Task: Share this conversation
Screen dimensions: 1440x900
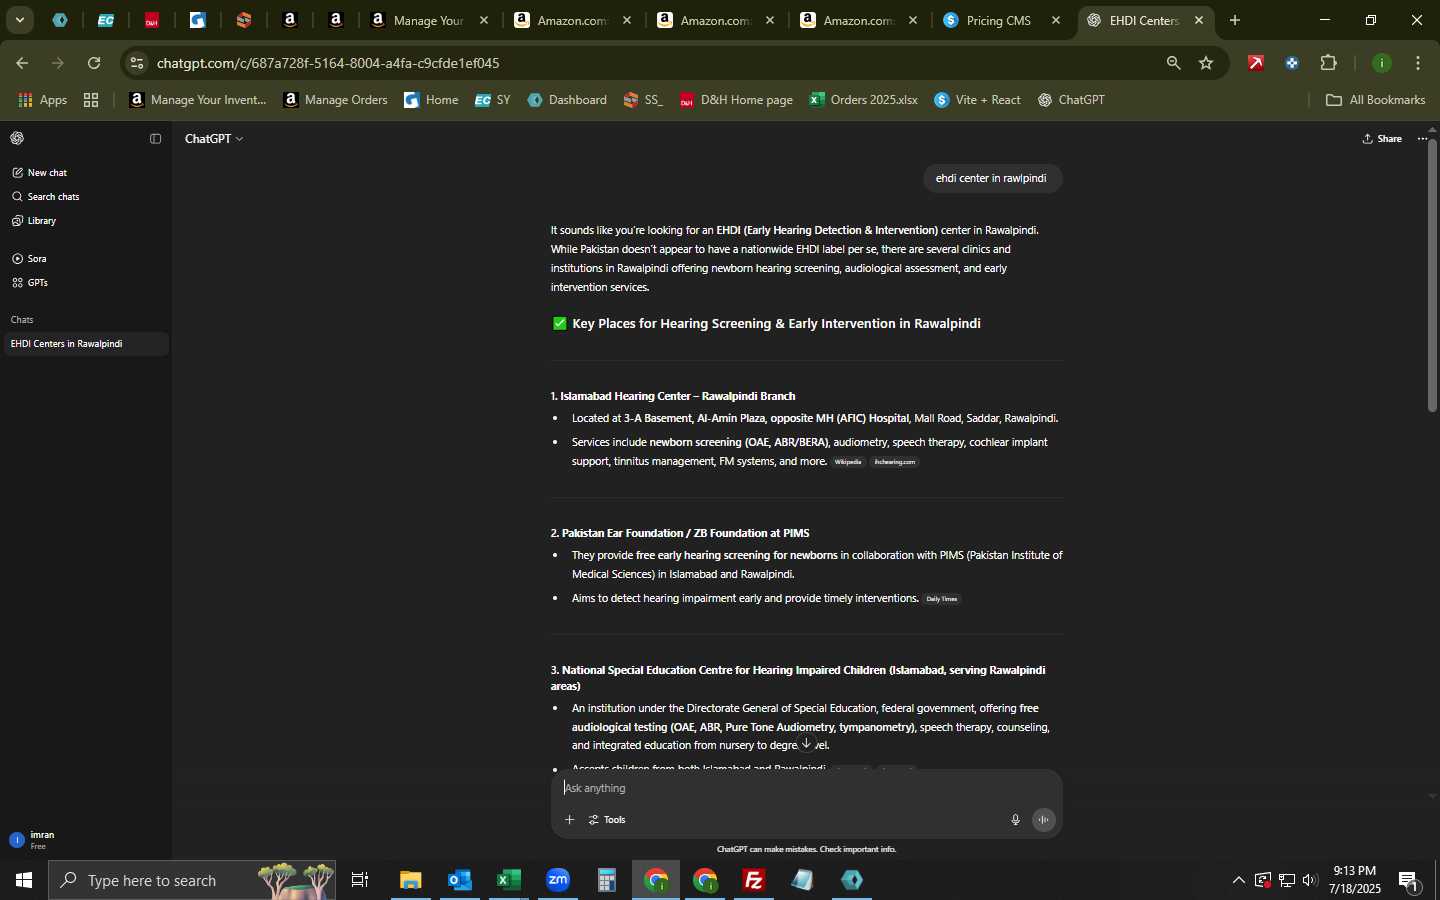Action: tap(1383, 139)
